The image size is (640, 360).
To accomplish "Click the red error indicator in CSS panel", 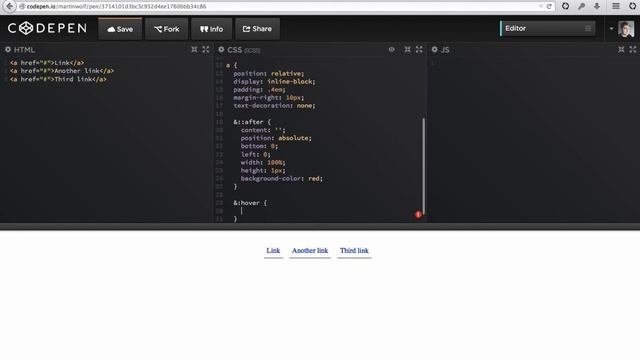I will tap(418, 214).
